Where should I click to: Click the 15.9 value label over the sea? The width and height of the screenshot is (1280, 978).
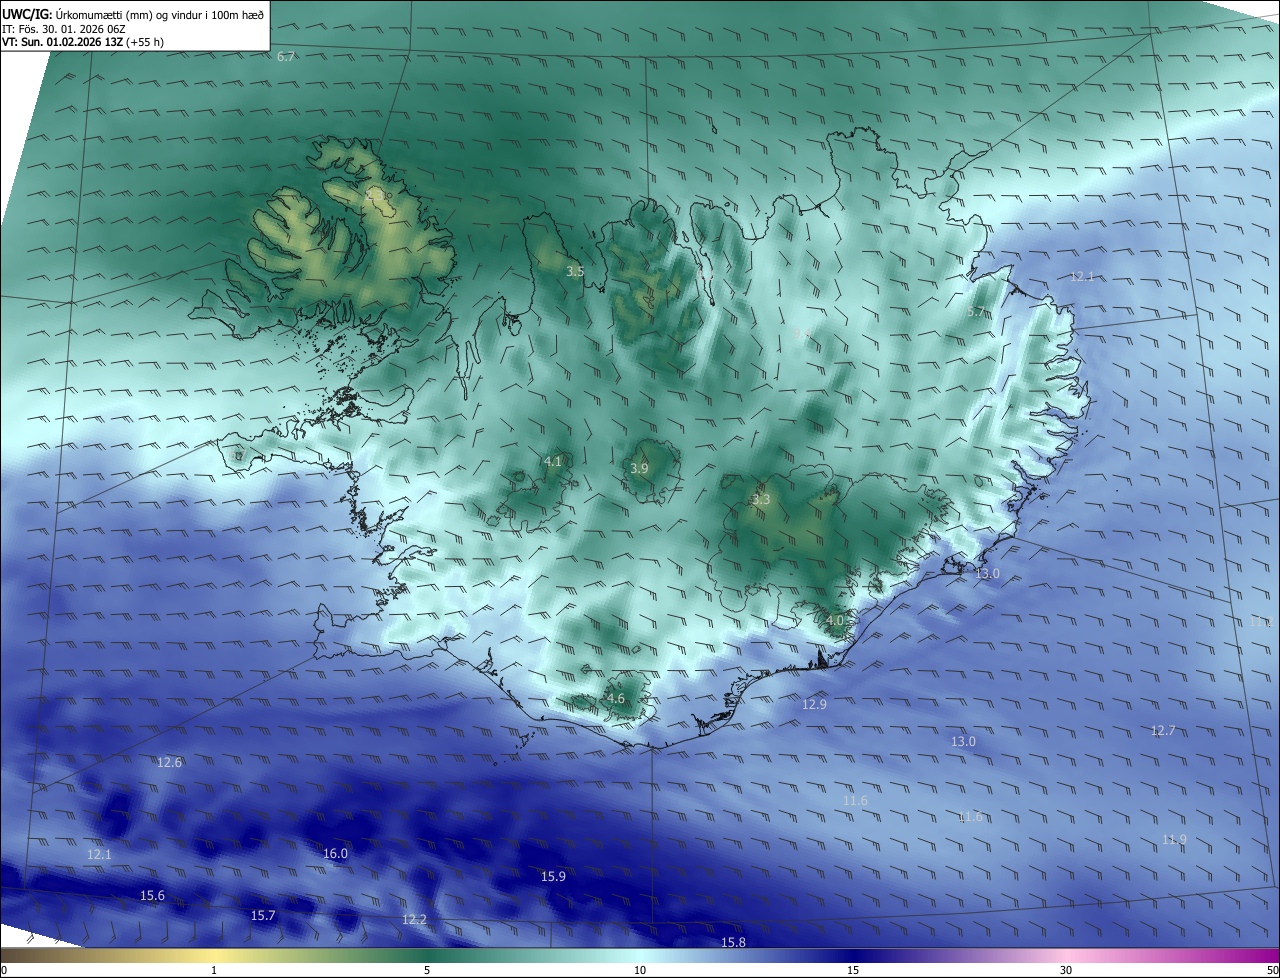553,876
